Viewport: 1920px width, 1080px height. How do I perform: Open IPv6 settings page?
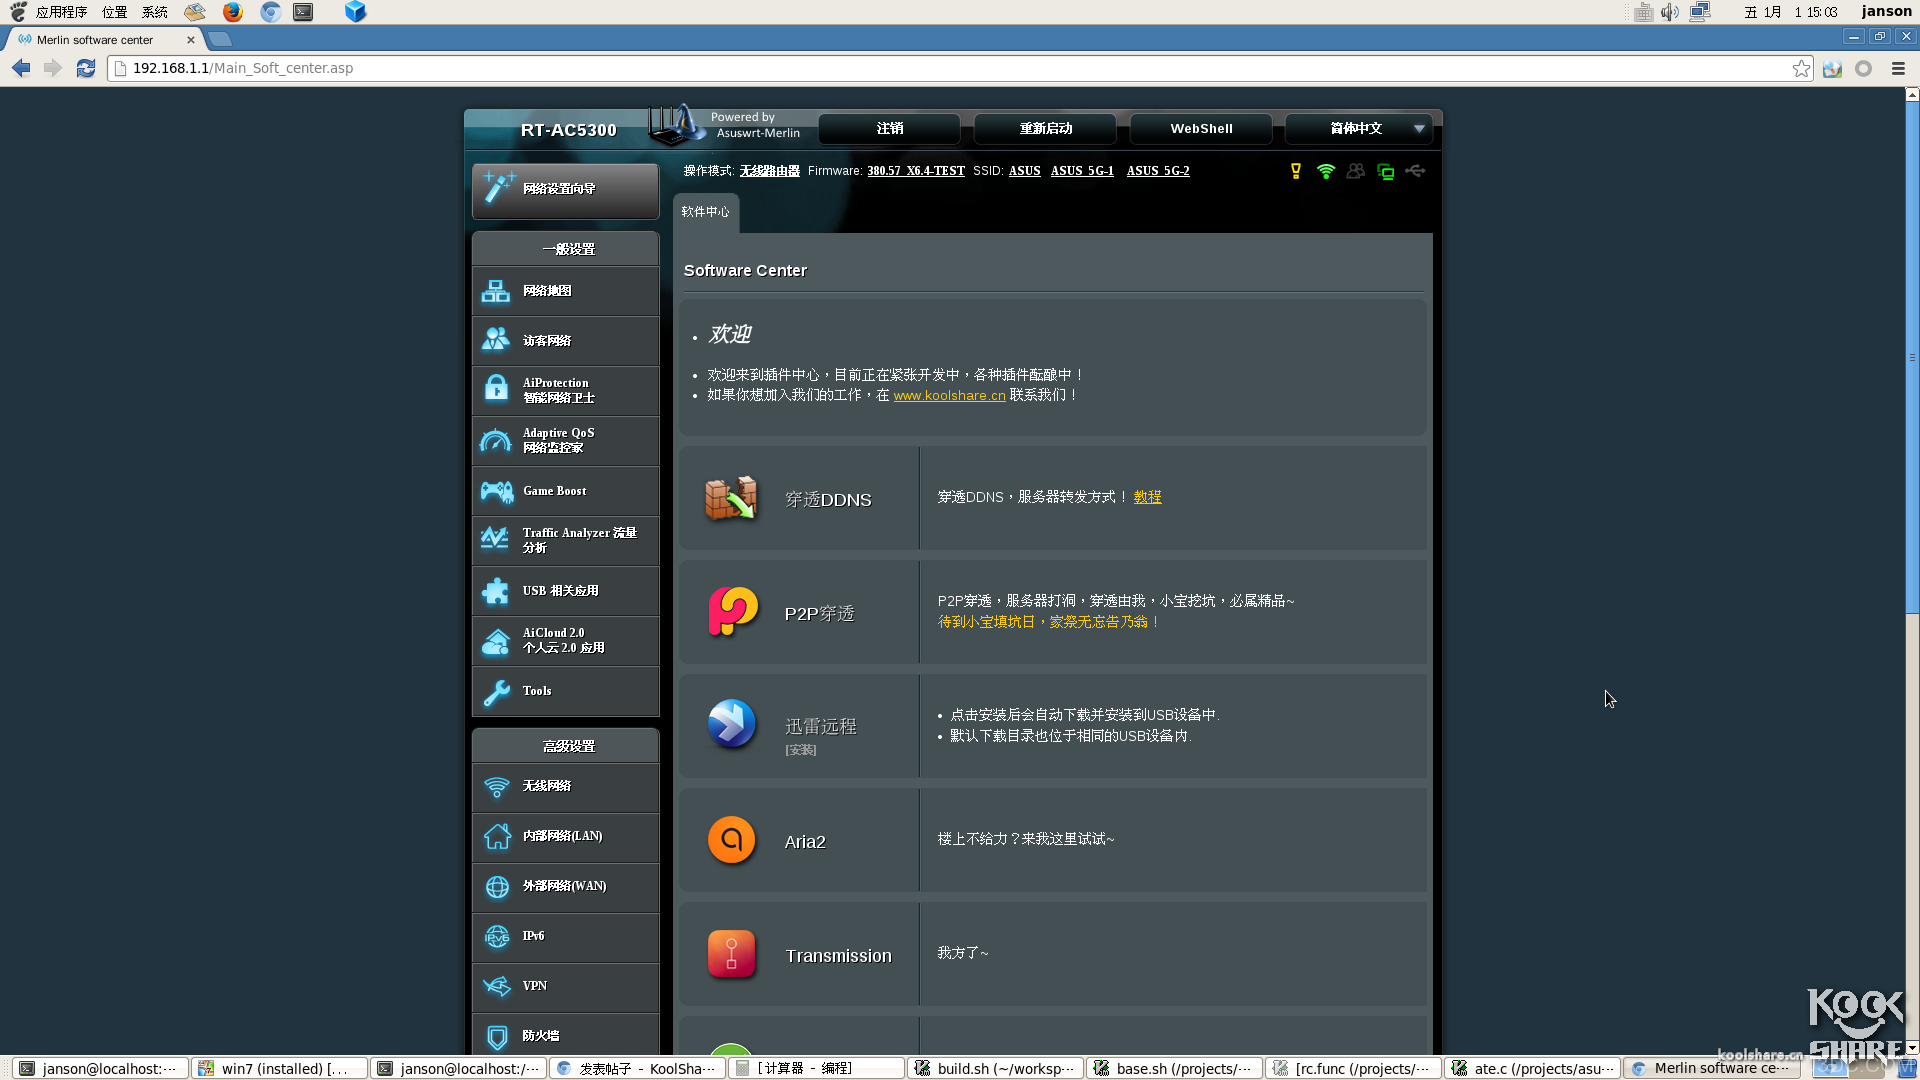click(566, 937)
